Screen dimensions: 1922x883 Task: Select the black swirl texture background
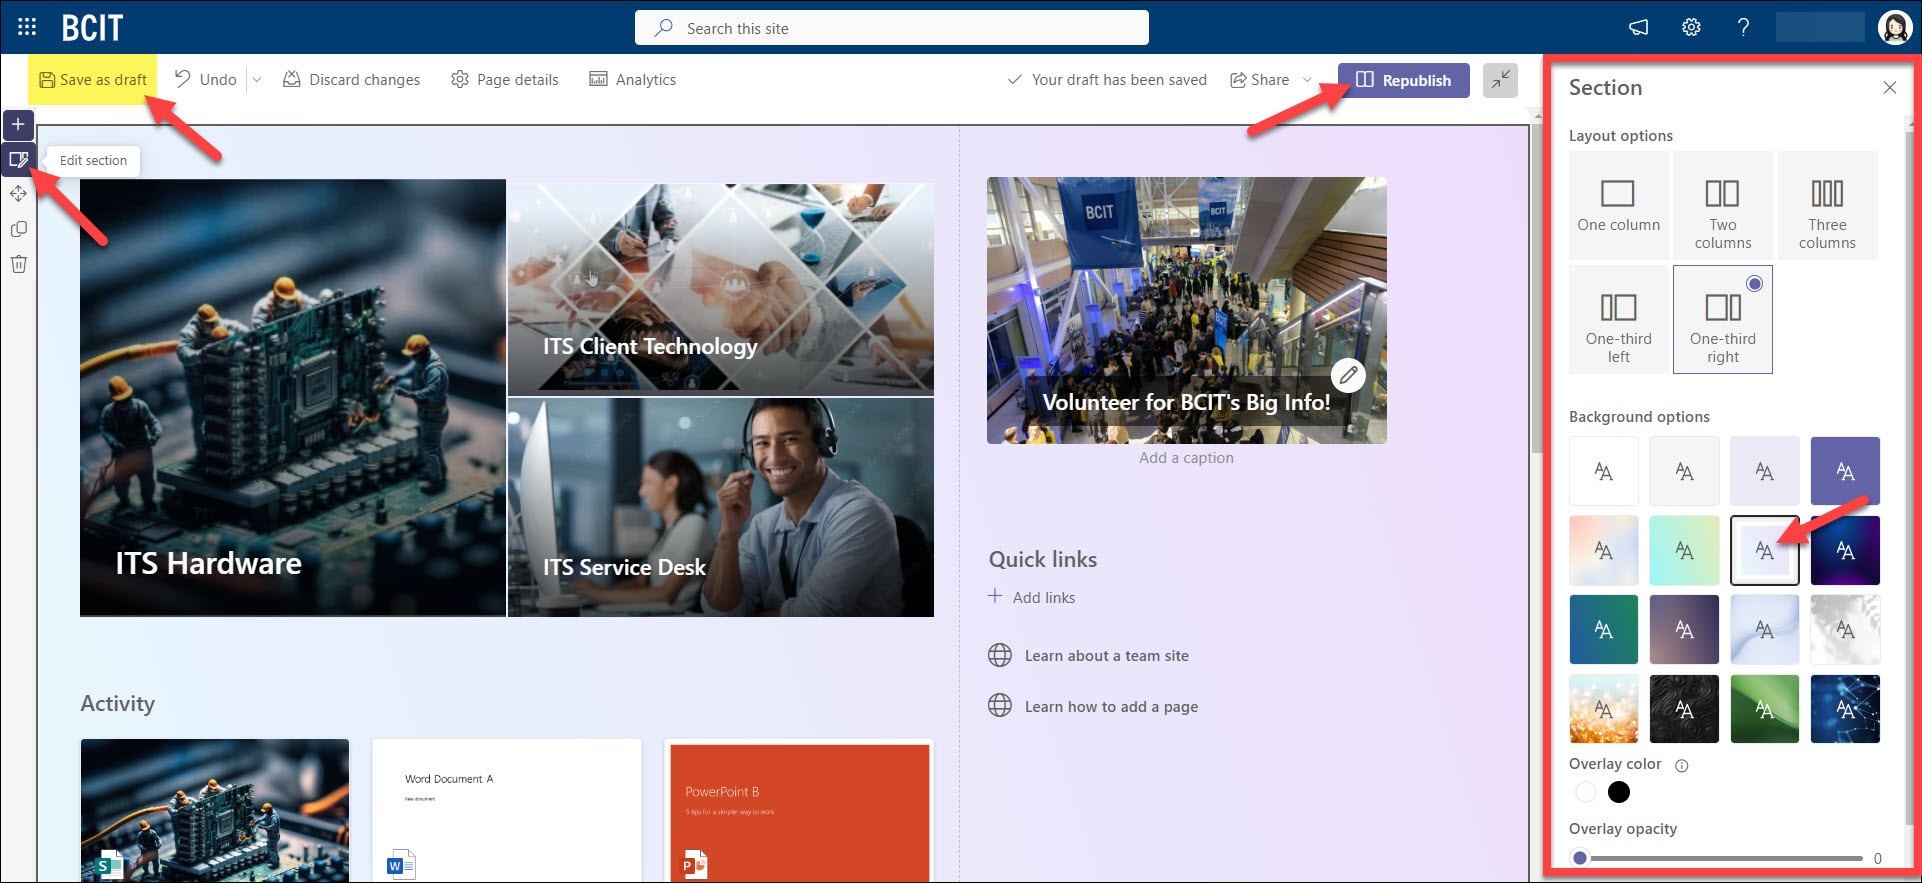pyautogui.click(x=1684, y=709)
